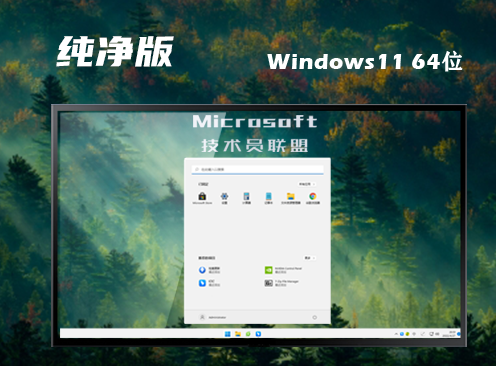Click the Start menu search box
Screen dimensions: 496x366
click(x=257, y=169)
